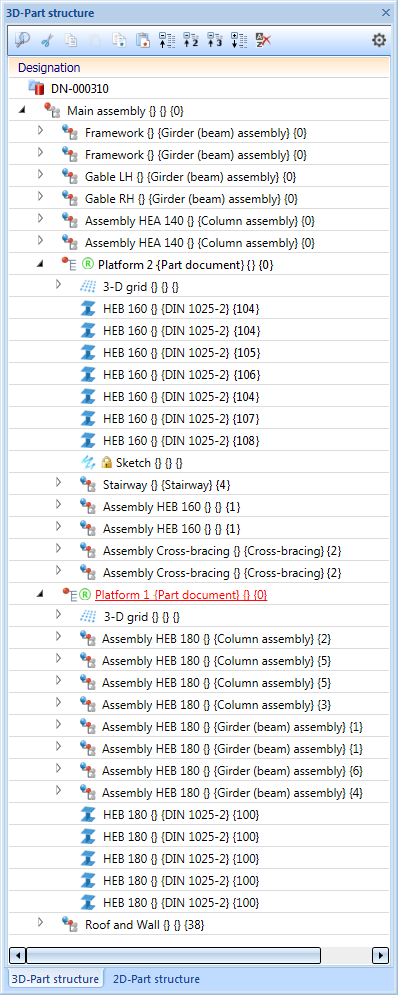The image size is (398, 995).
Task: Select the DN-000310 row
Action: (199, 88)
